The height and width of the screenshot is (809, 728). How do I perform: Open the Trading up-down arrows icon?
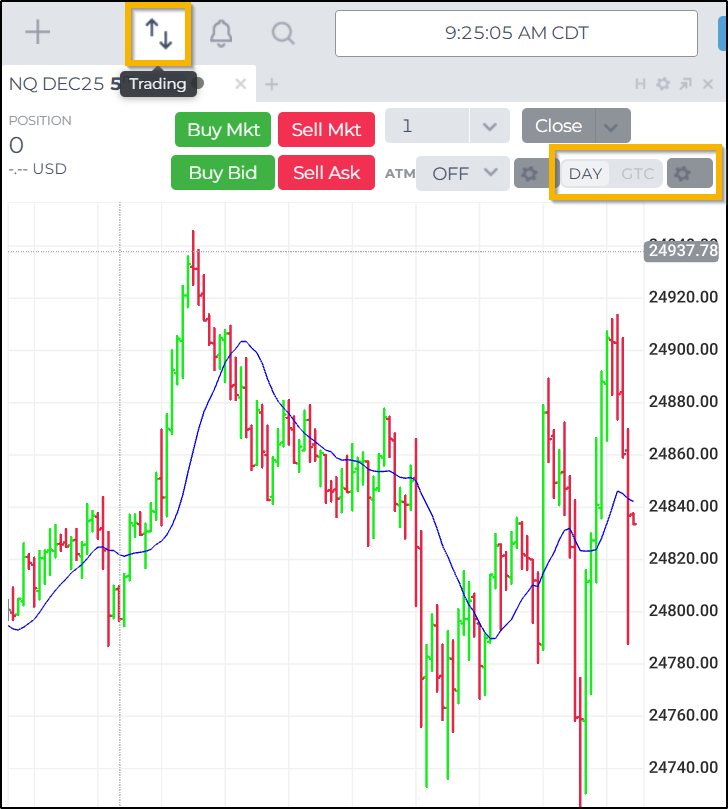[x=158, y=34]
